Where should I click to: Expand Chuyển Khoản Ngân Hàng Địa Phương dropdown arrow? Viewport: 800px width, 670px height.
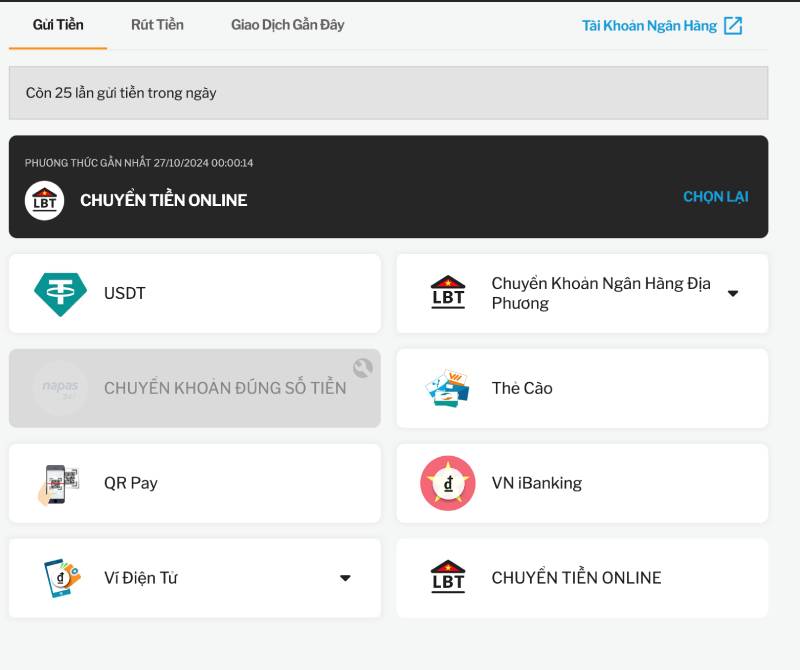[733, 294]
